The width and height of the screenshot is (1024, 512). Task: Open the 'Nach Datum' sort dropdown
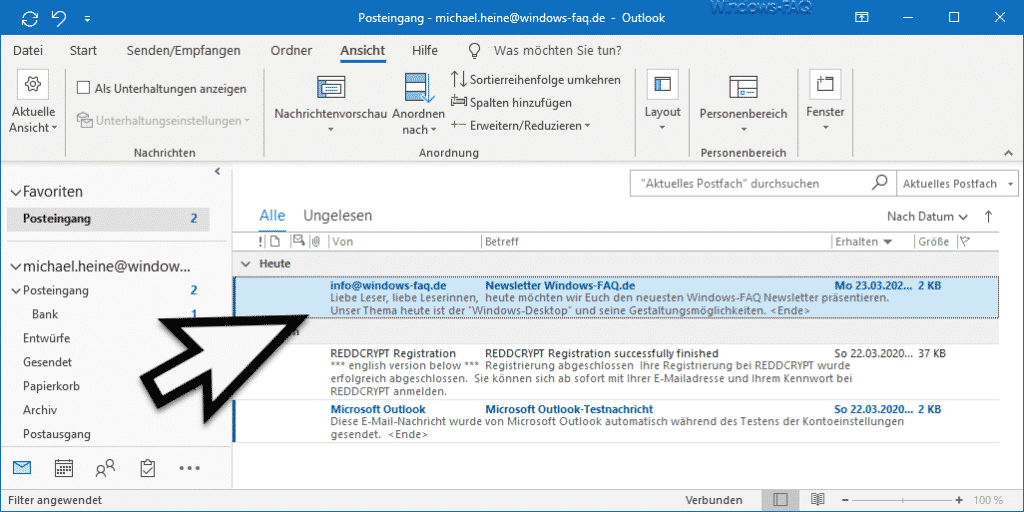[x=928, y=216]
